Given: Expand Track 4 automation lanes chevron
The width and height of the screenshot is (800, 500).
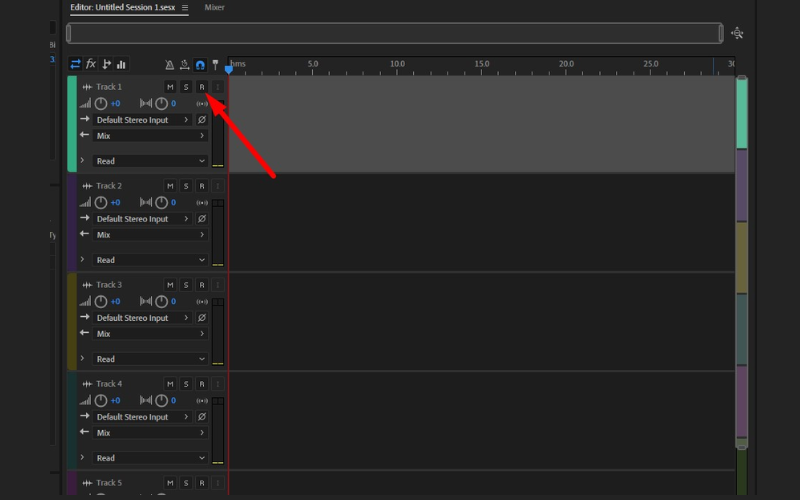Looking at the screenshot, I should (x=82, y=457).
